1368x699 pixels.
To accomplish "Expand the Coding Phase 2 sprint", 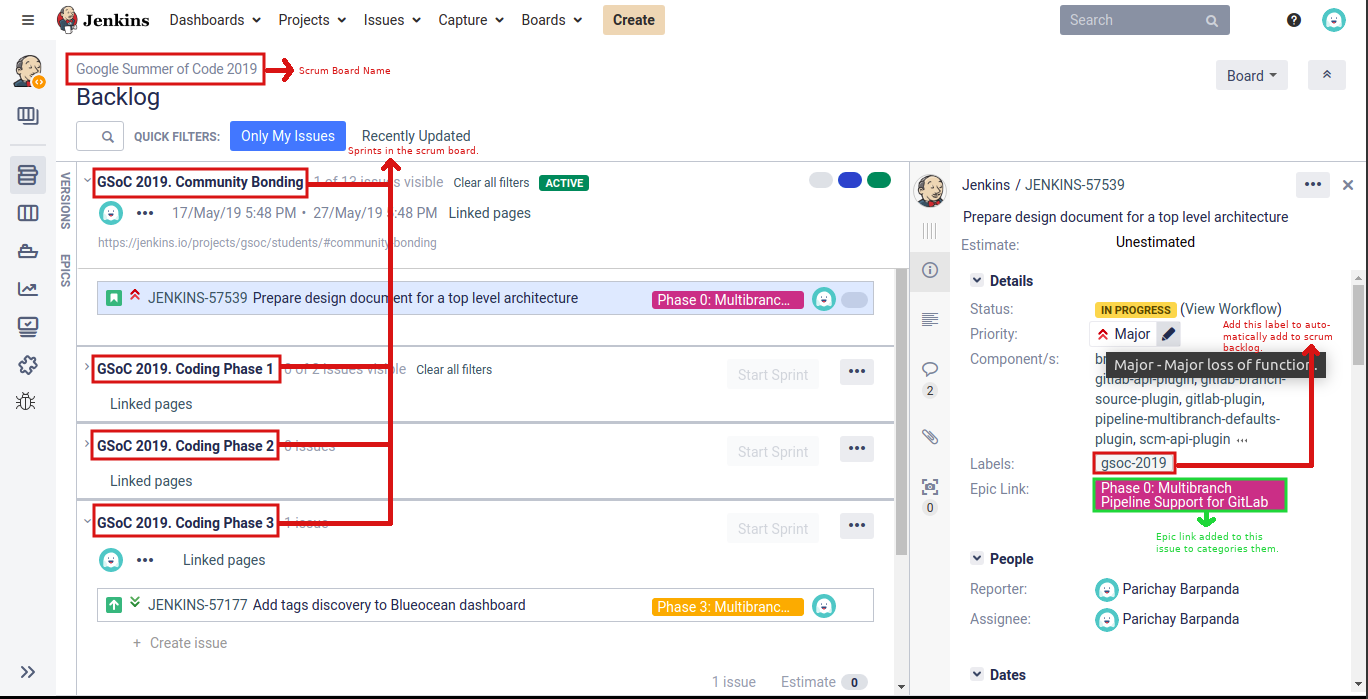I will tap(87, 444).
